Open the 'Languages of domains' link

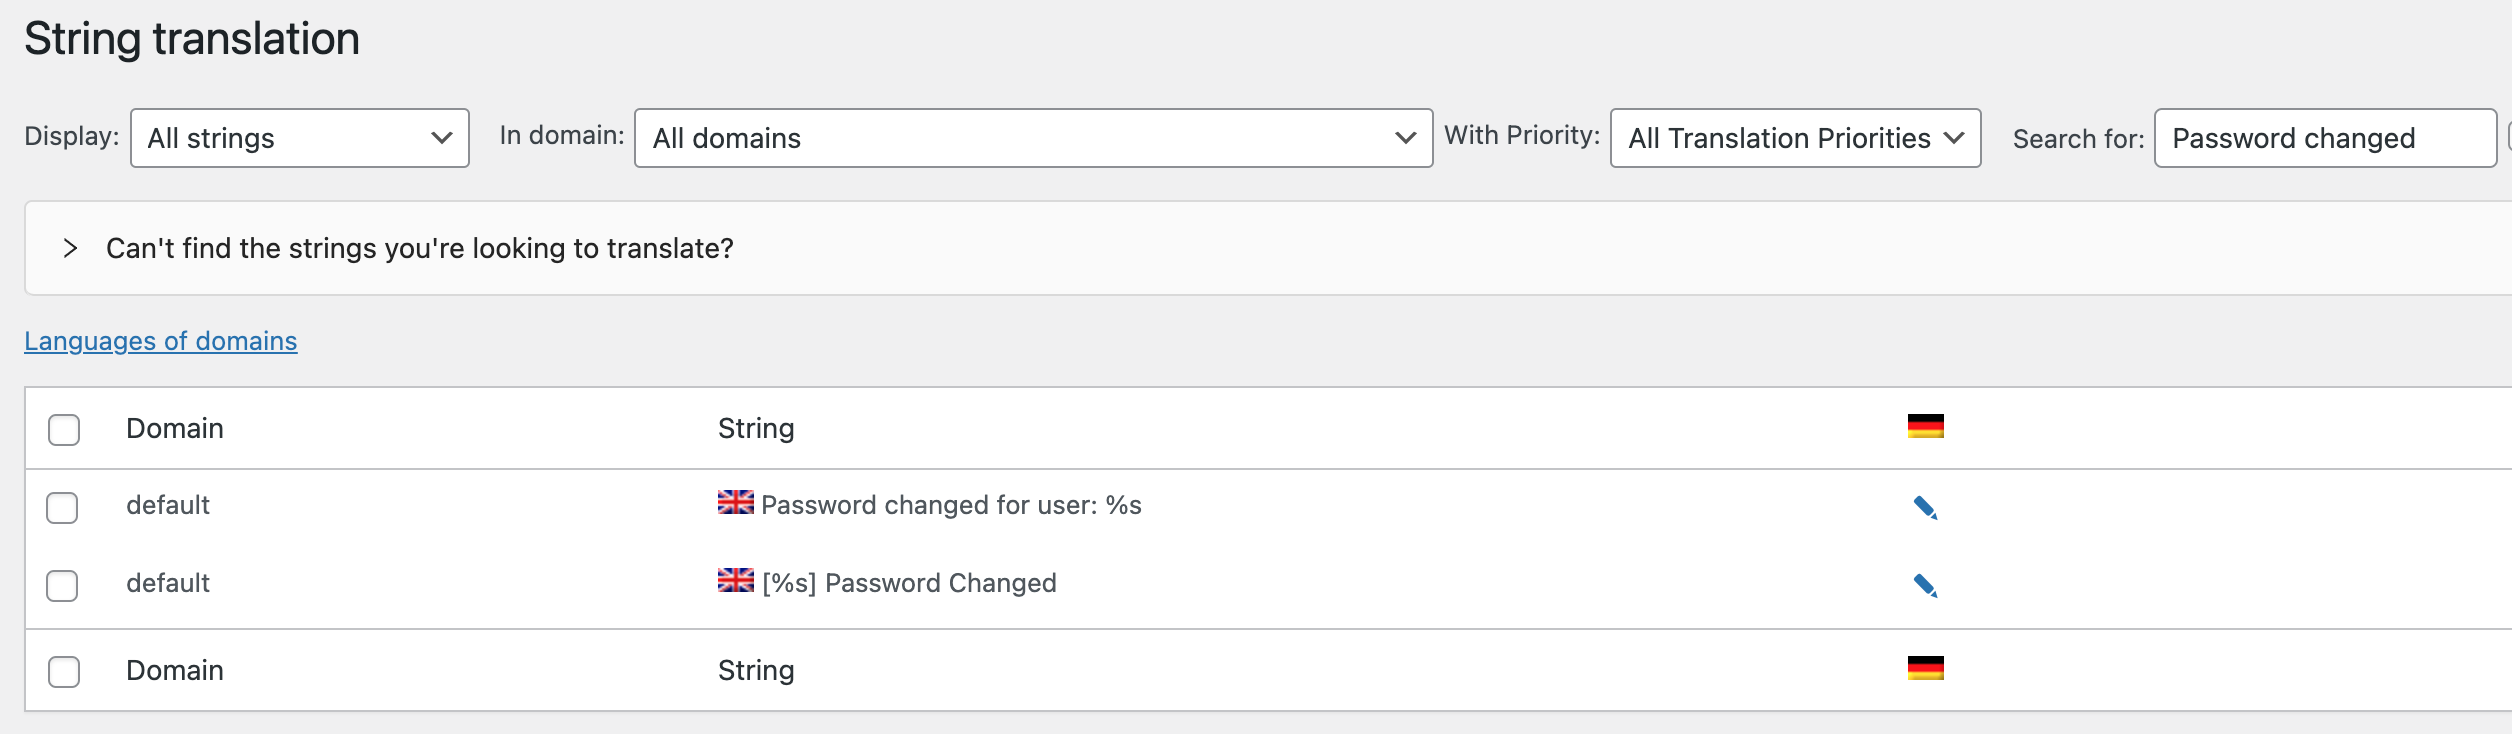coord(161,341)
